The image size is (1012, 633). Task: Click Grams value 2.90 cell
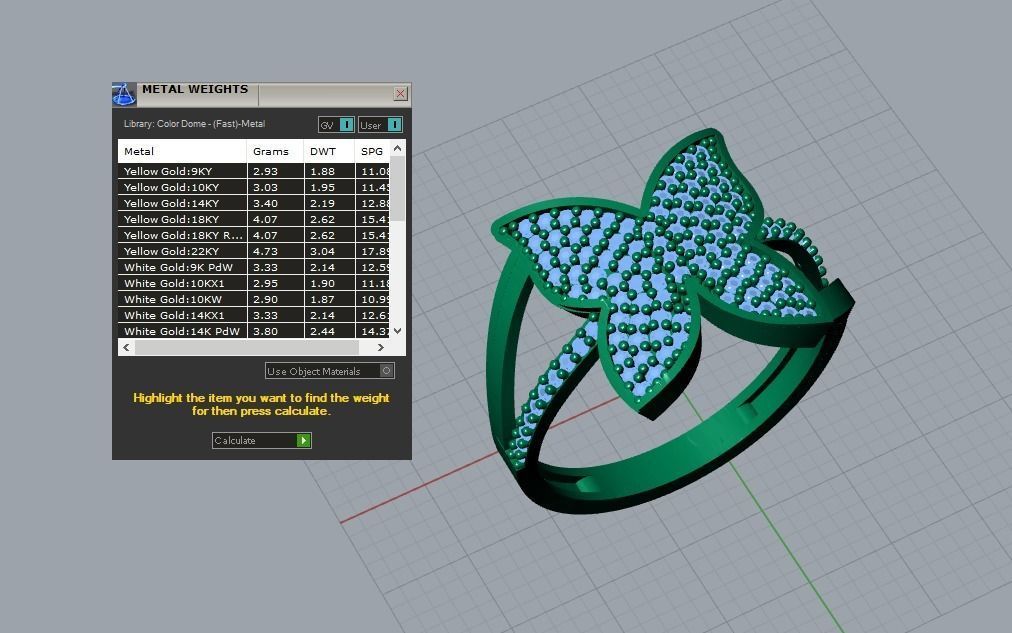click(x=275, y=299)
